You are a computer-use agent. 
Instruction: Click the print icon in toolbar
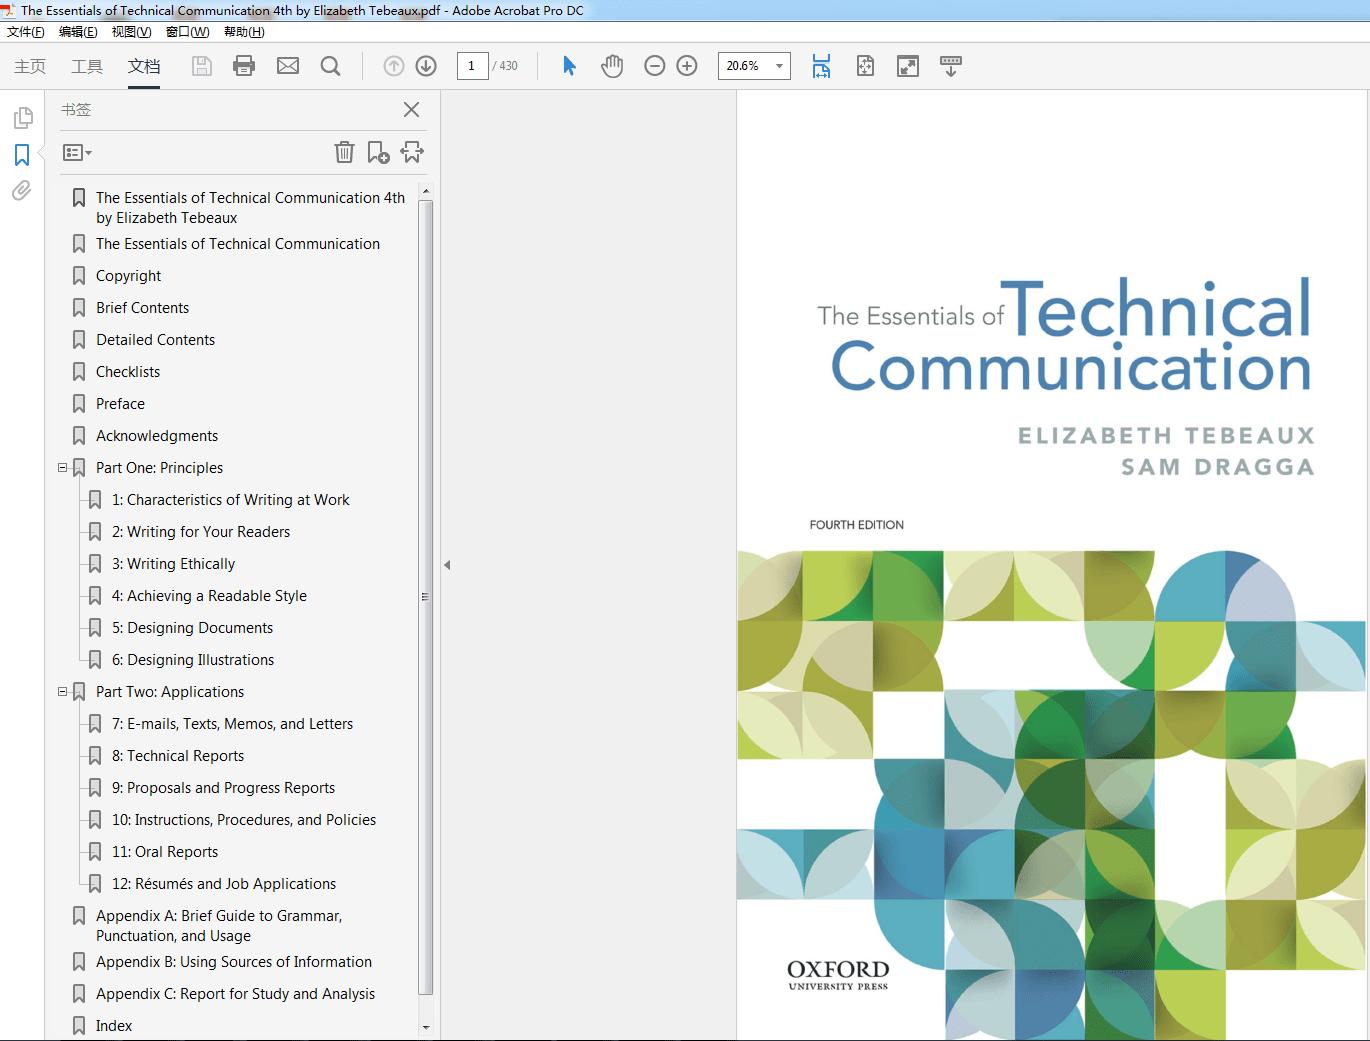coord(244,66)
